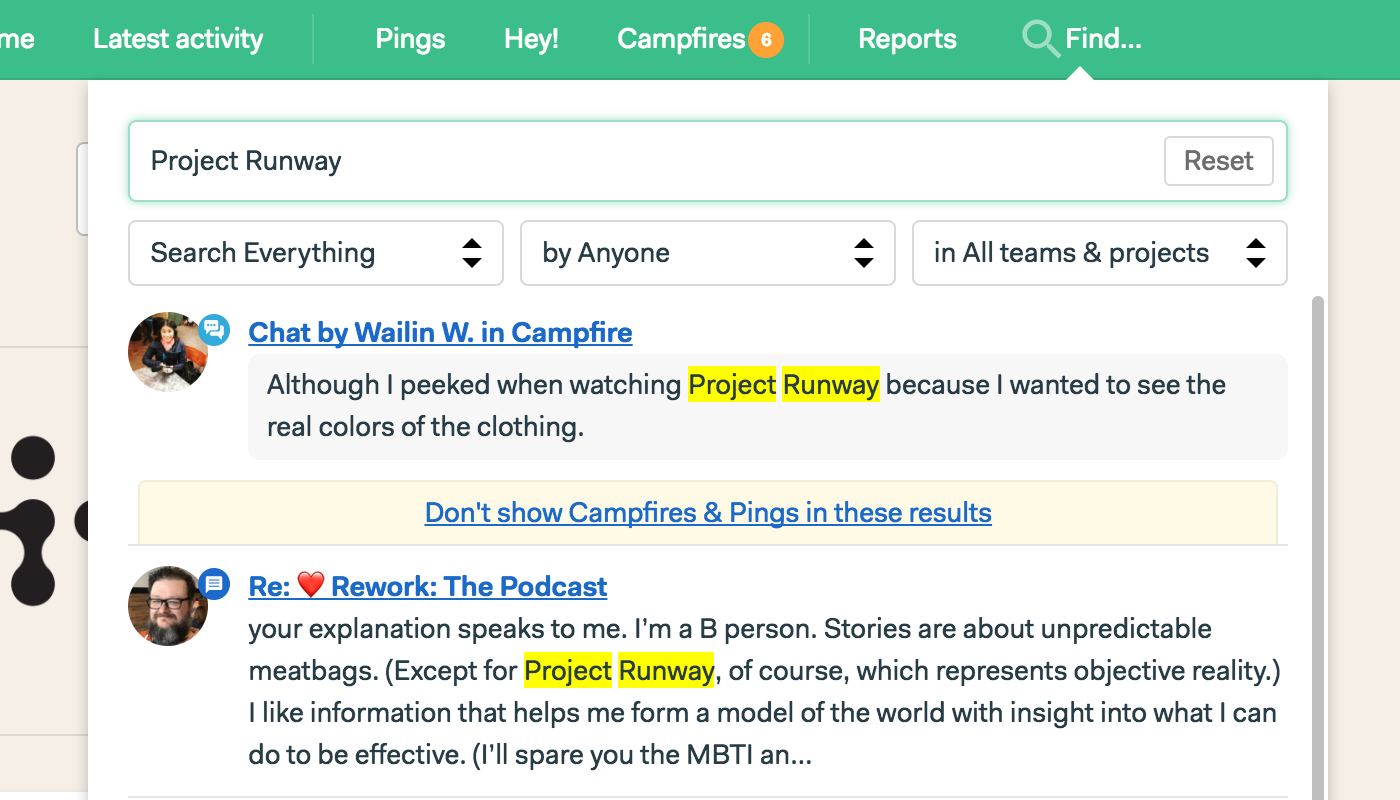Click the message document badge on Rework avatar
Viewport: 1400px width, 800px height.
[x=214, y=584]
